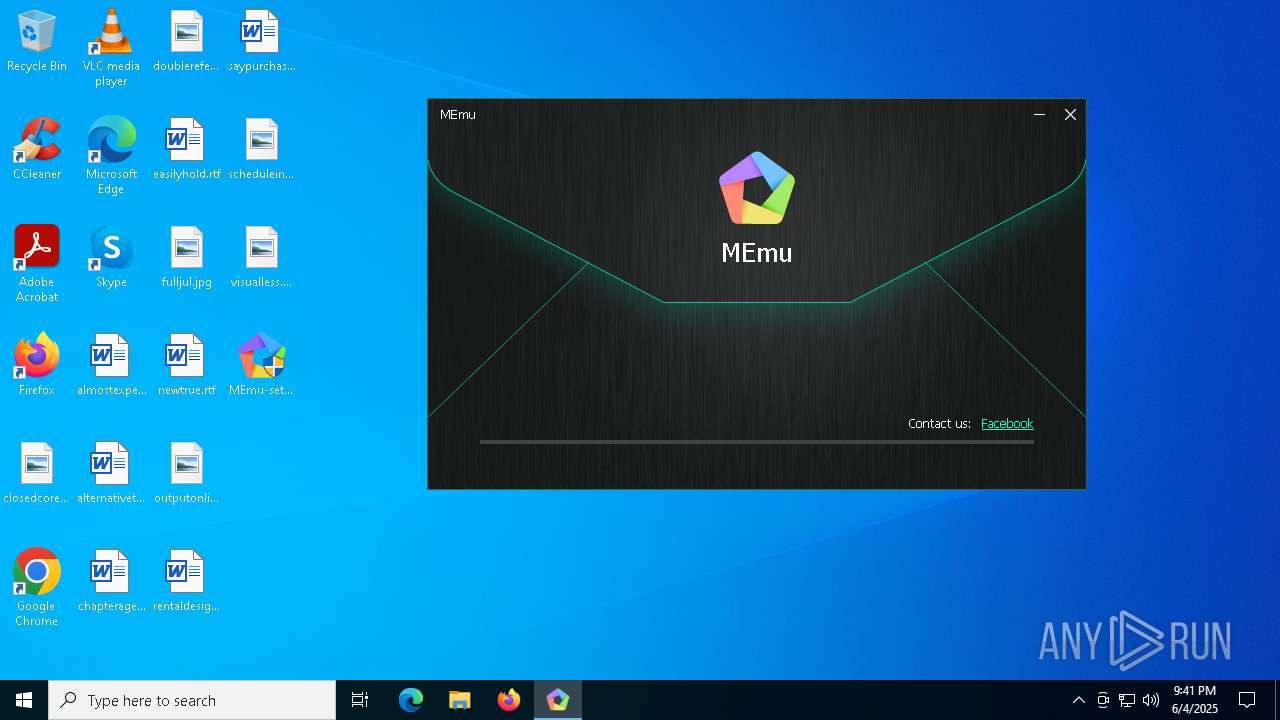Select the newtrue.rtf document
1280x720 pixels.
[x=186, y=366]
